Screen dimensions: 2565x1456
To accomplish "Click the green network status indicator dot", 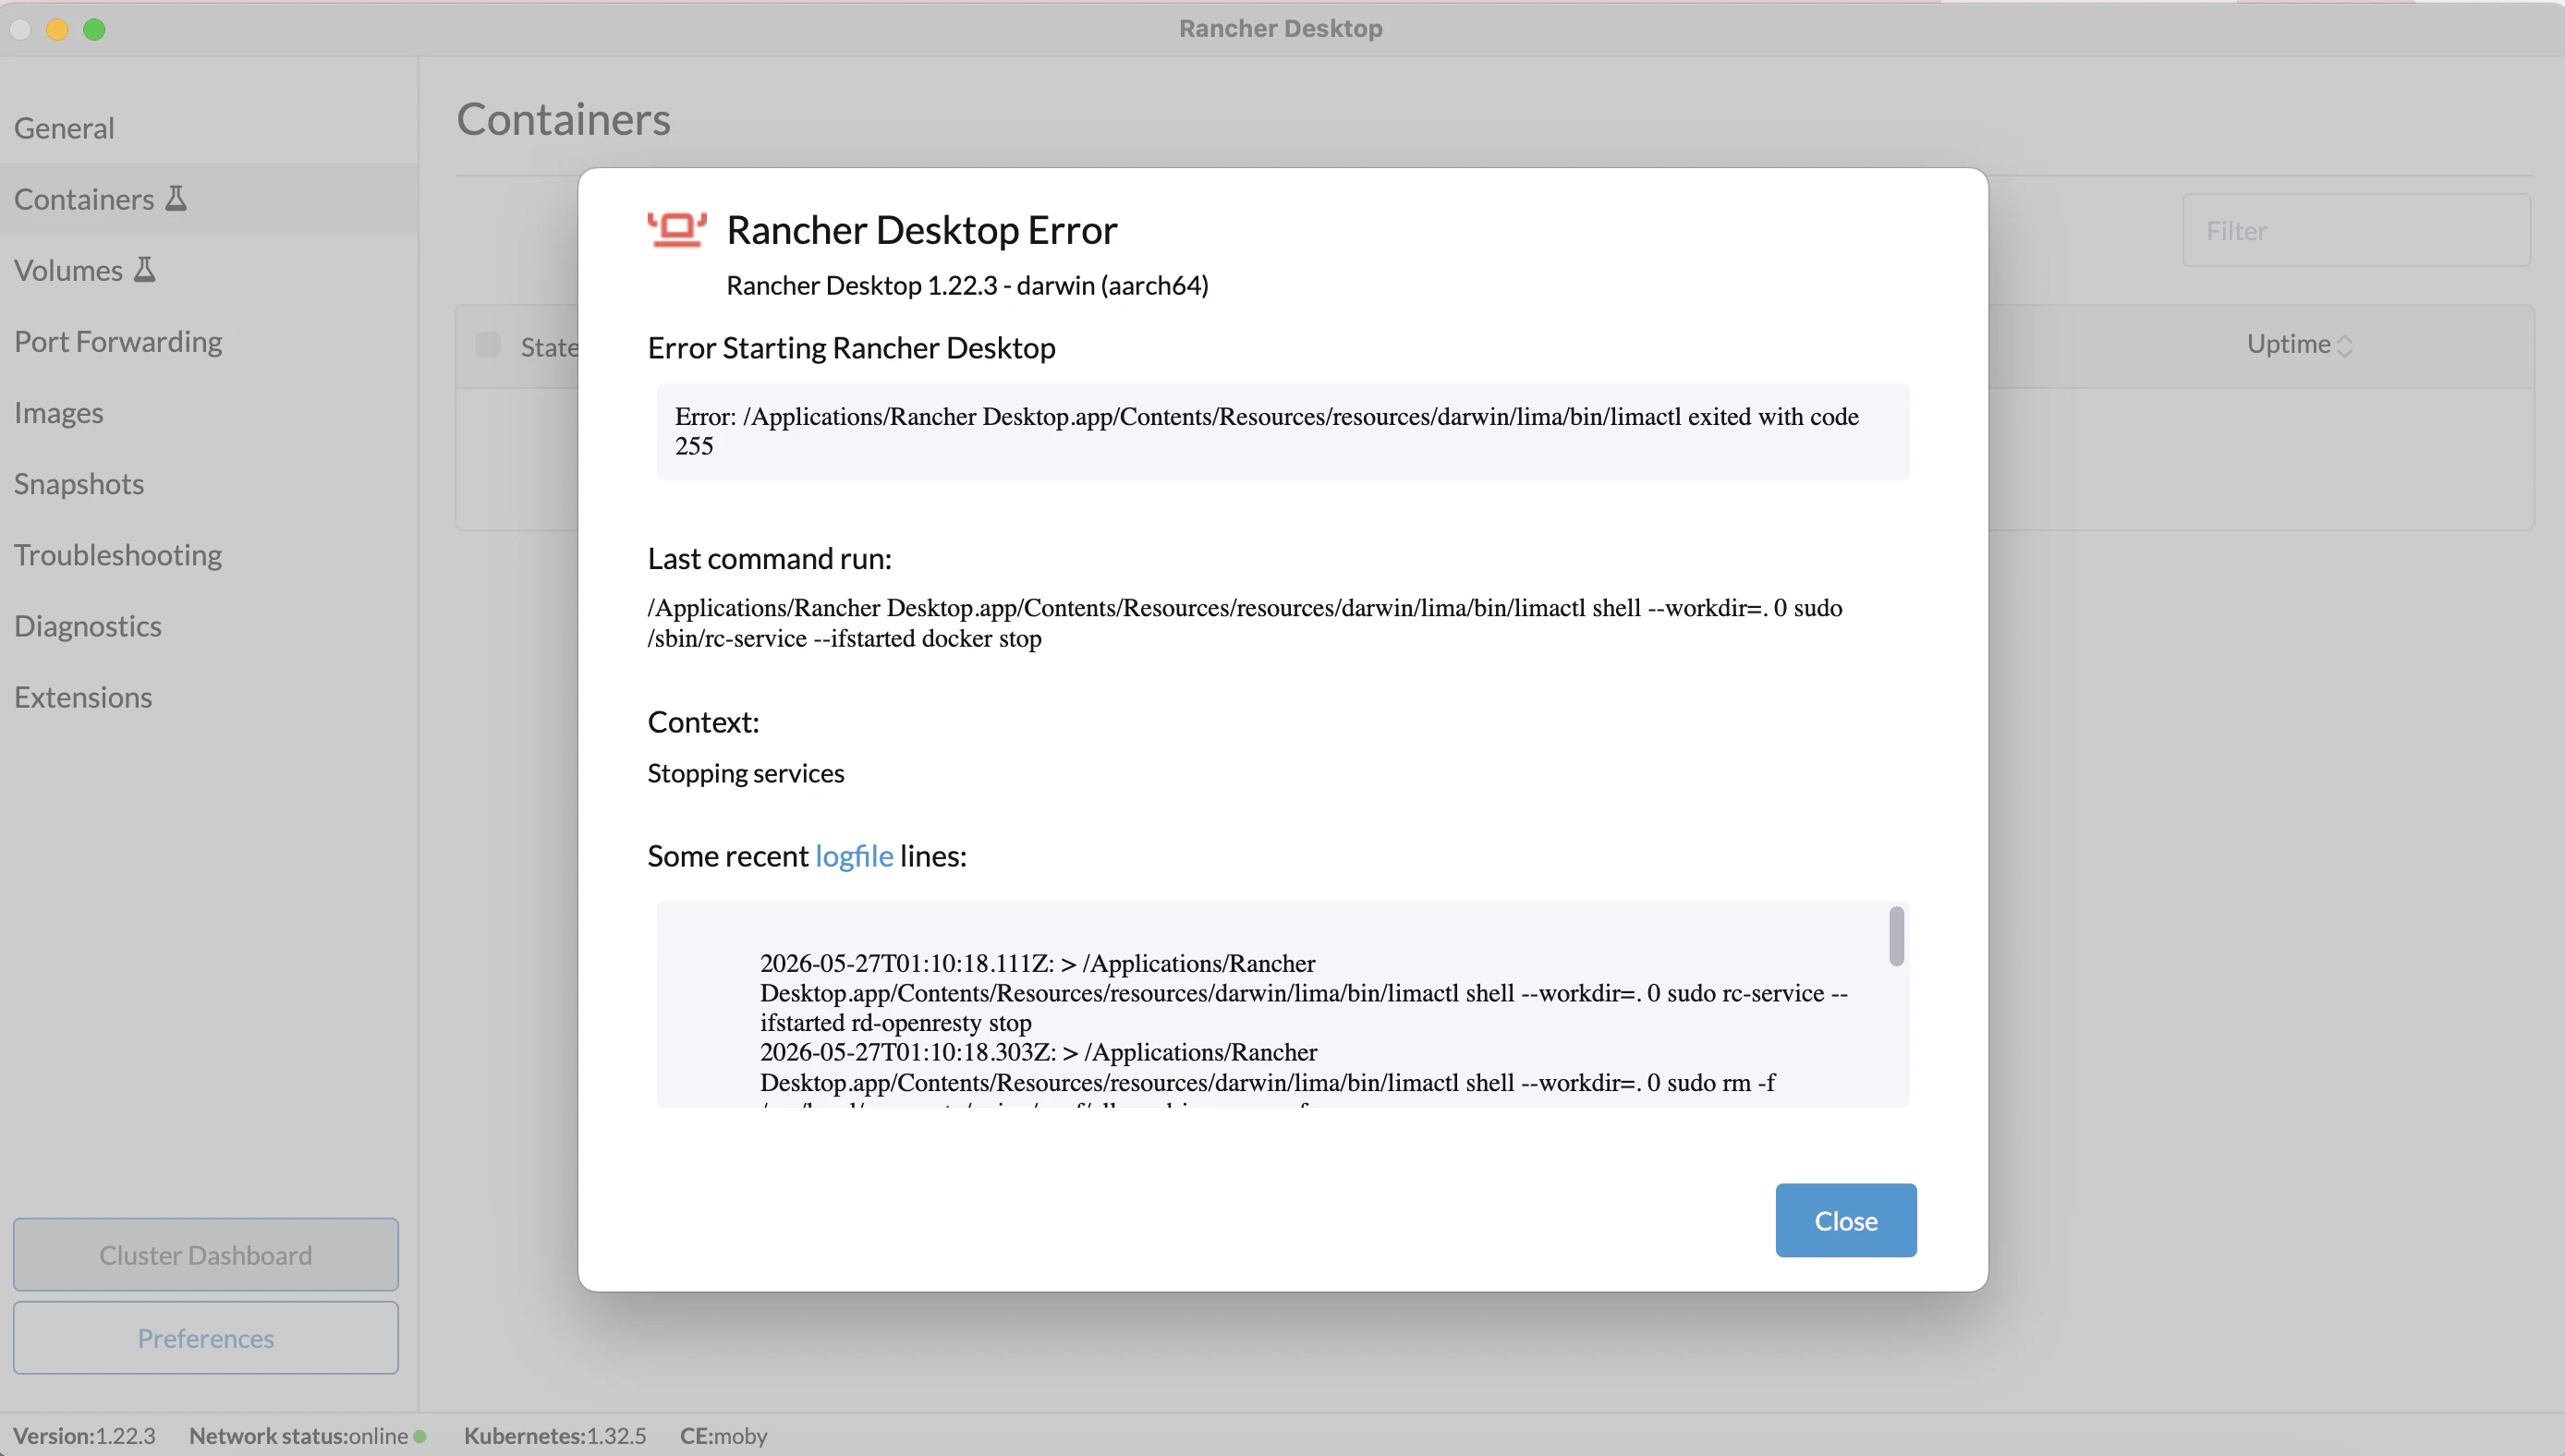I will coord(420,1436).
